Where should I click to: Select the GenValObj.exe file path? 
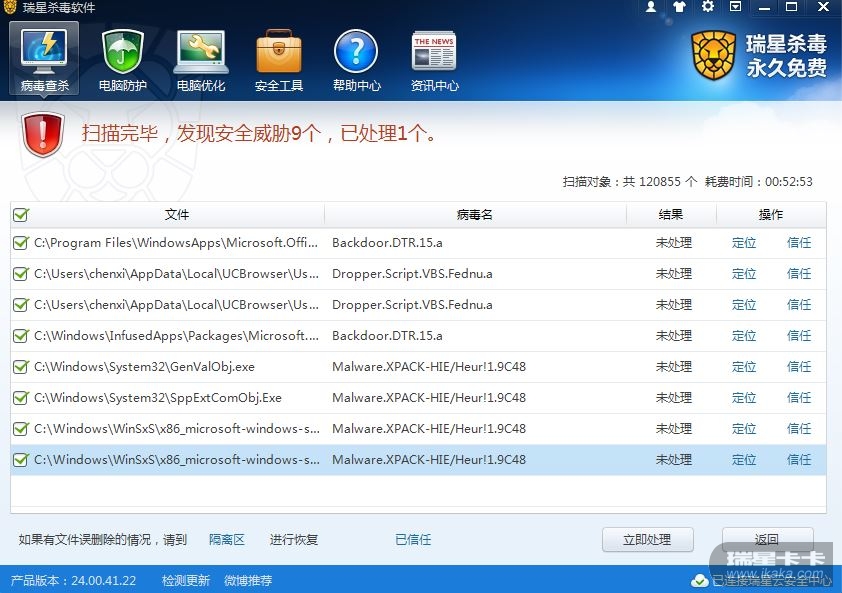point(144,367)
